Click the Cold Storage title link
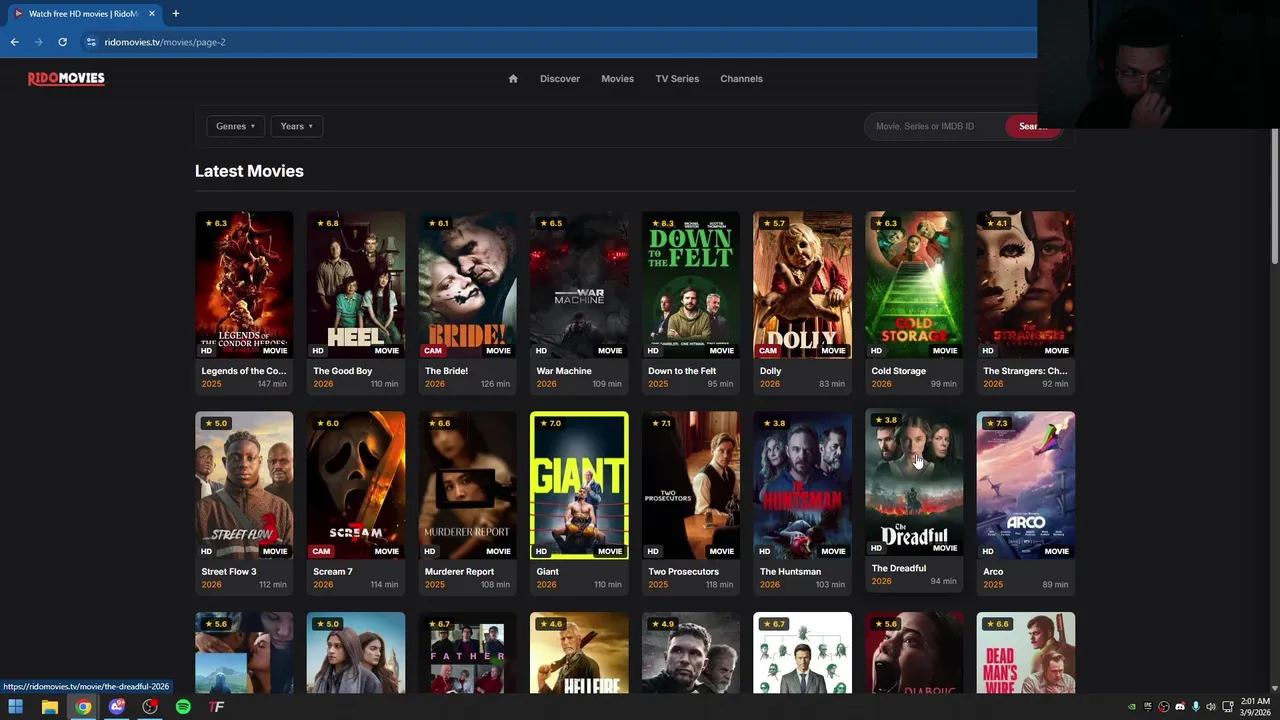 [x=898, y=371]
